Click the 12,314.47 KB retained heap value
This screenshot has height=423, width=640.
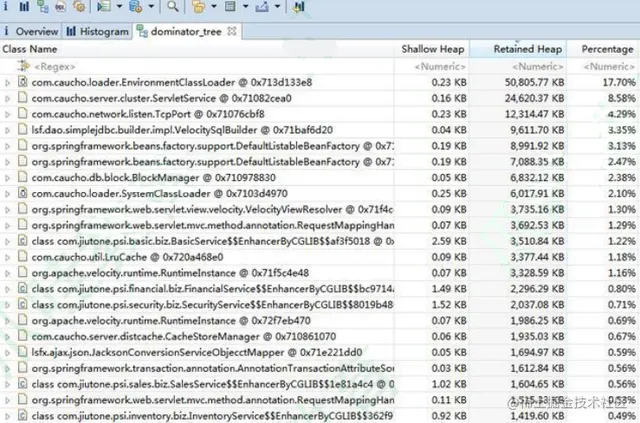tap(534, 114)
